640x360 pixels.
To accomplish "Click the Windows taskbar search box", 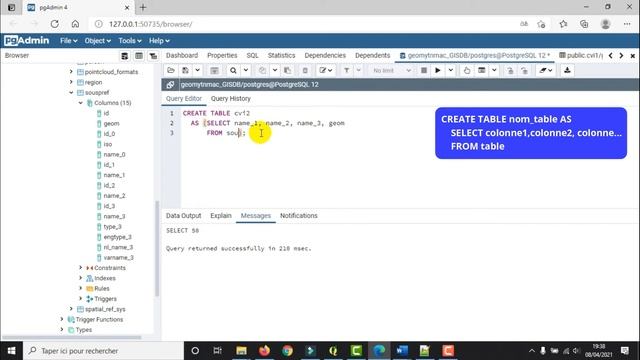I will (103, 351).
